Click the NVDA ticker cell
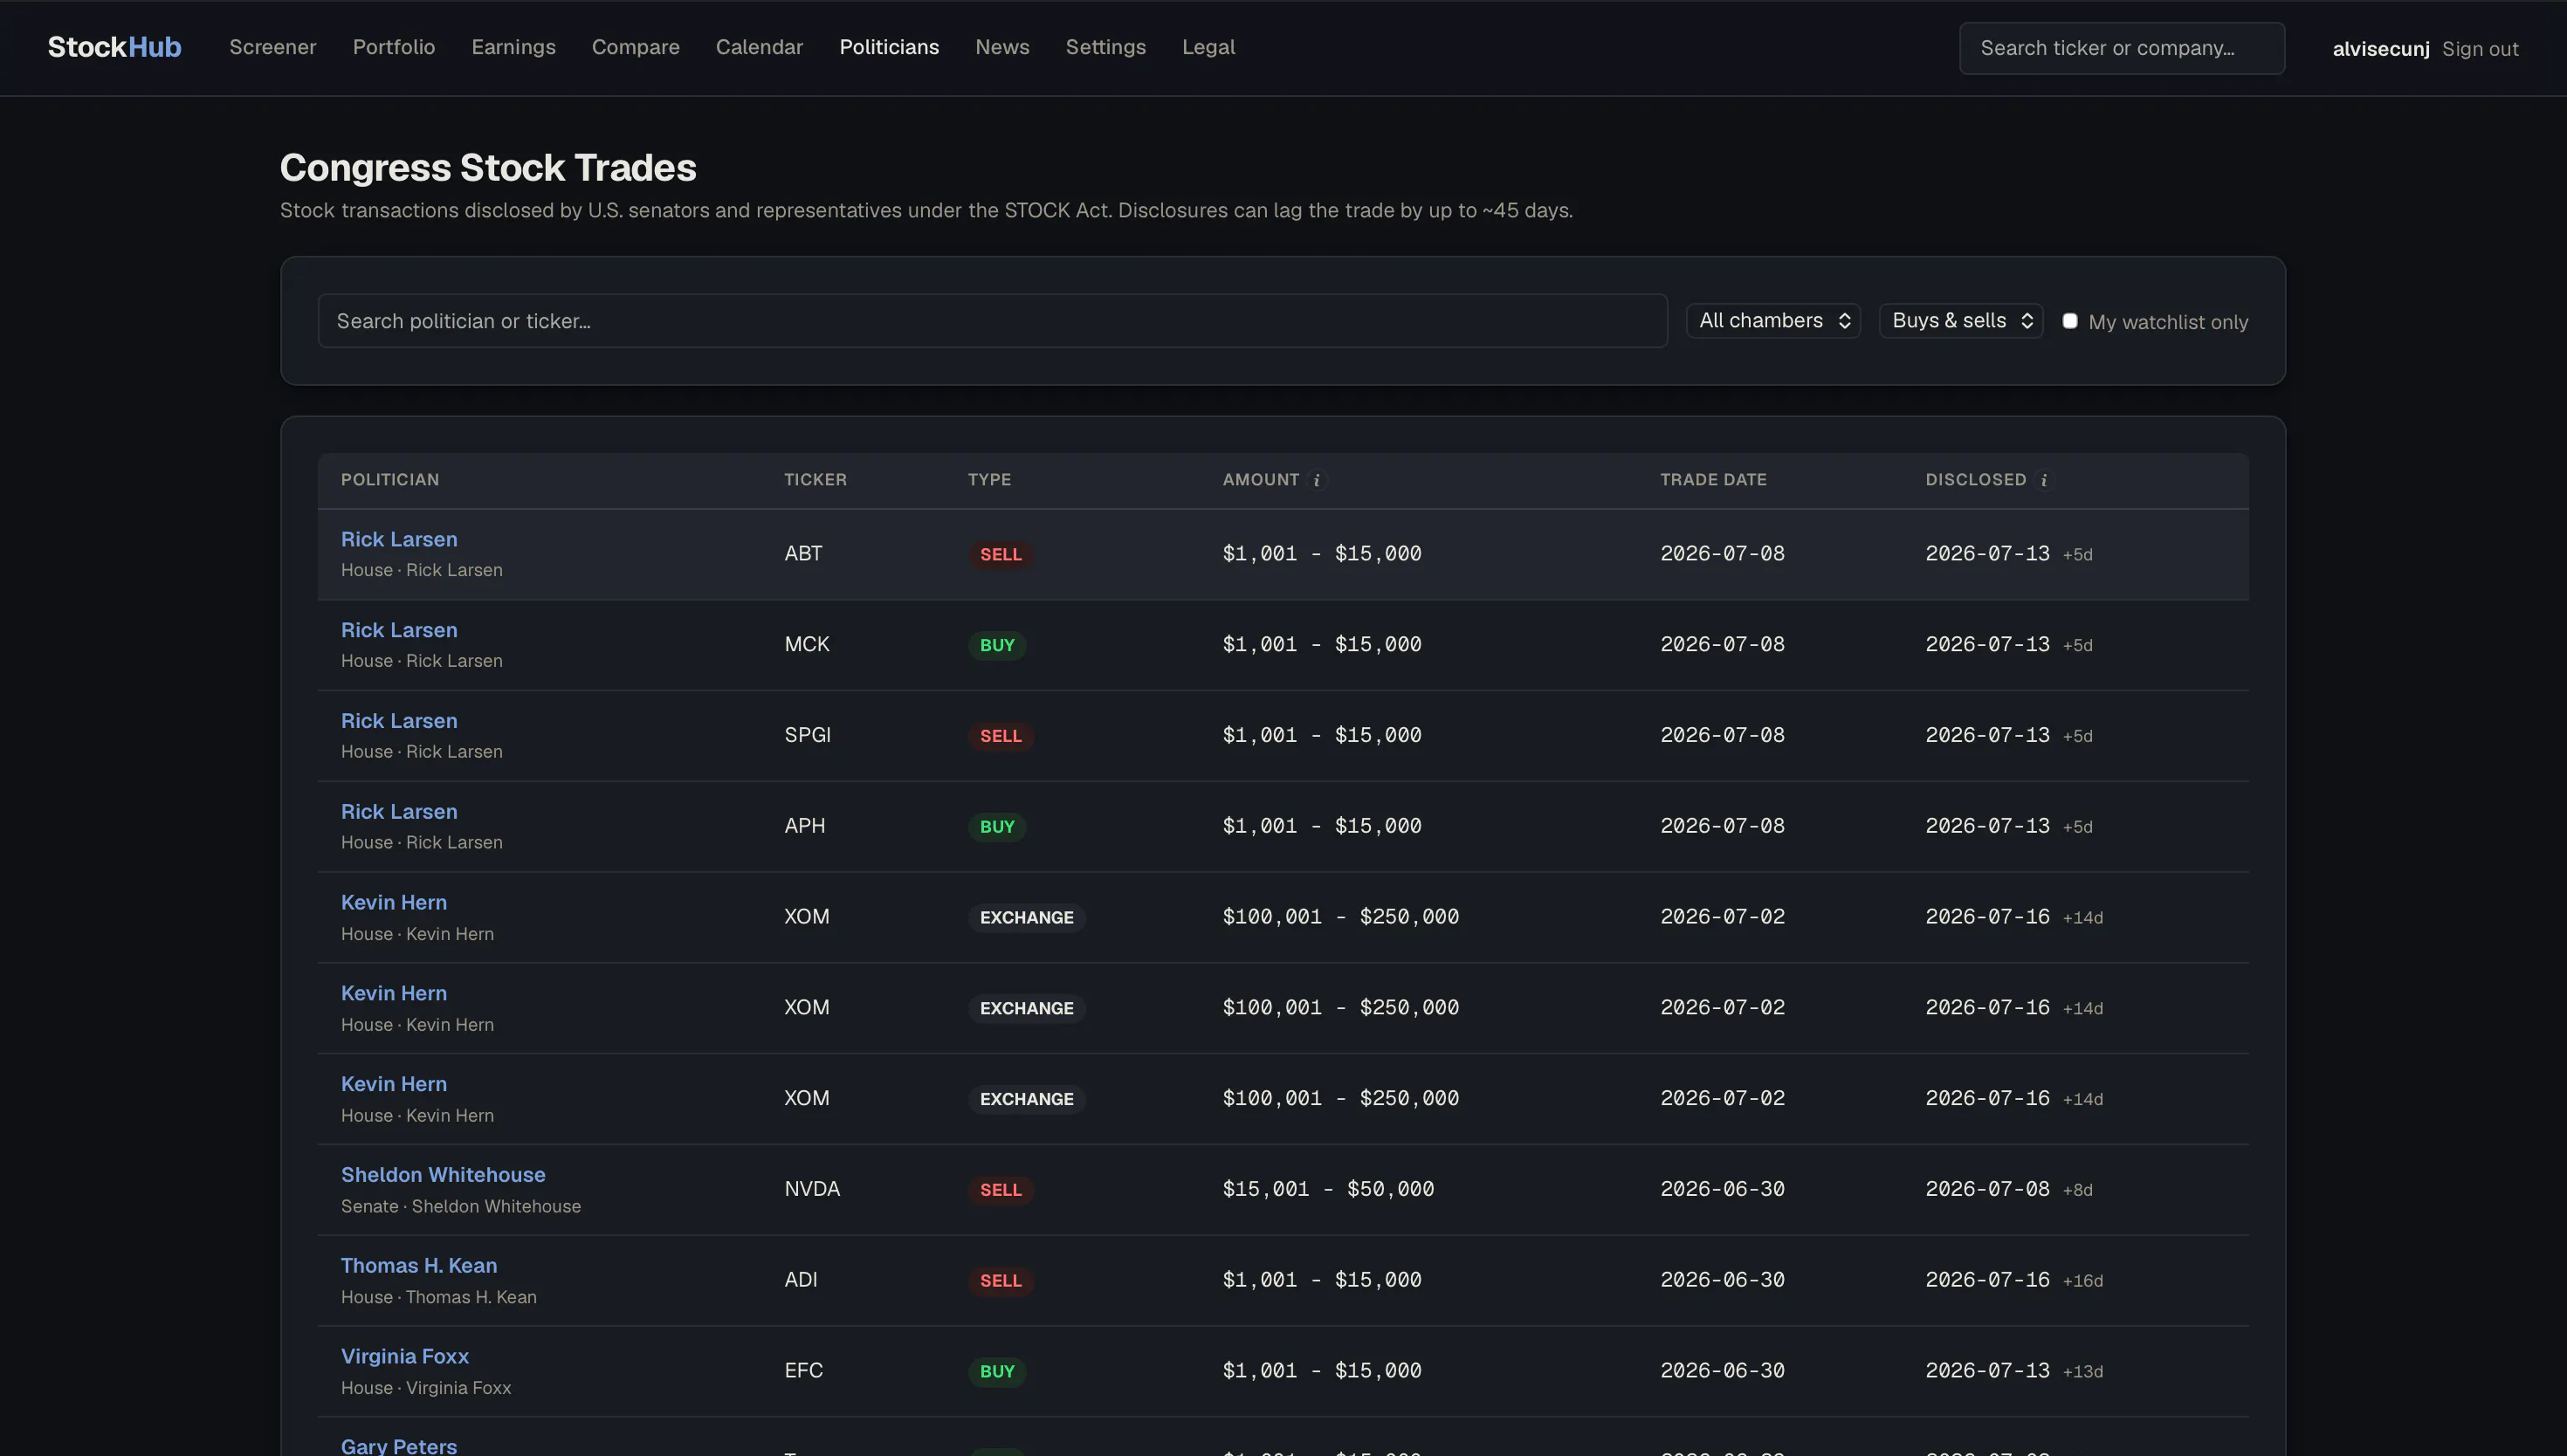 812,1189
